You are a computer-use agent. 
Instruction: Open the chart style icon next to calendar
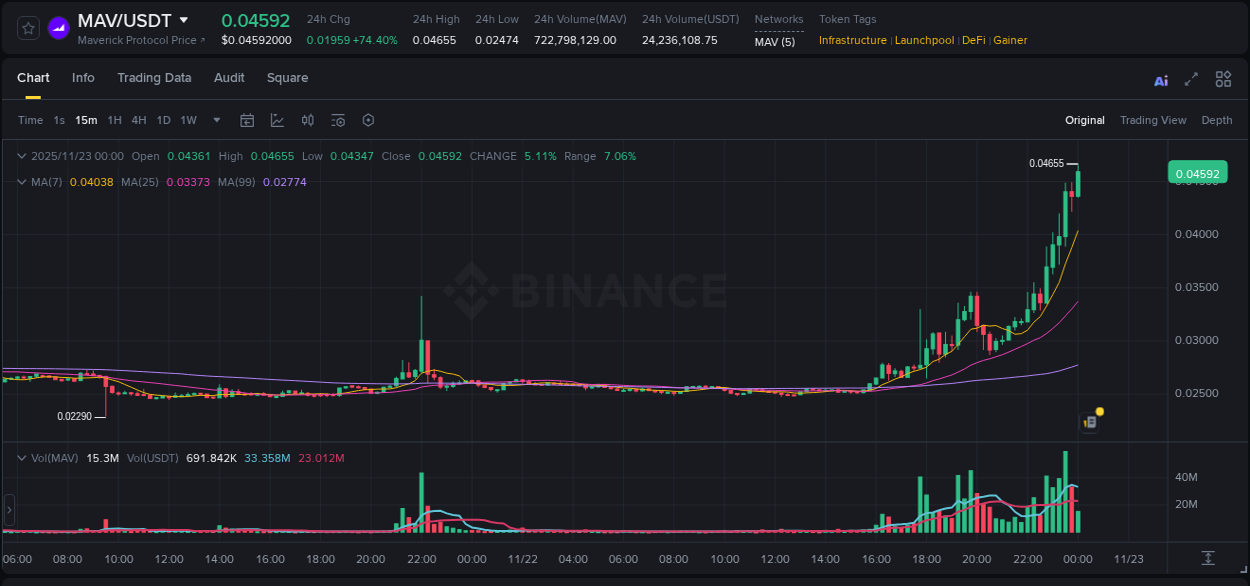pos(277,120)
